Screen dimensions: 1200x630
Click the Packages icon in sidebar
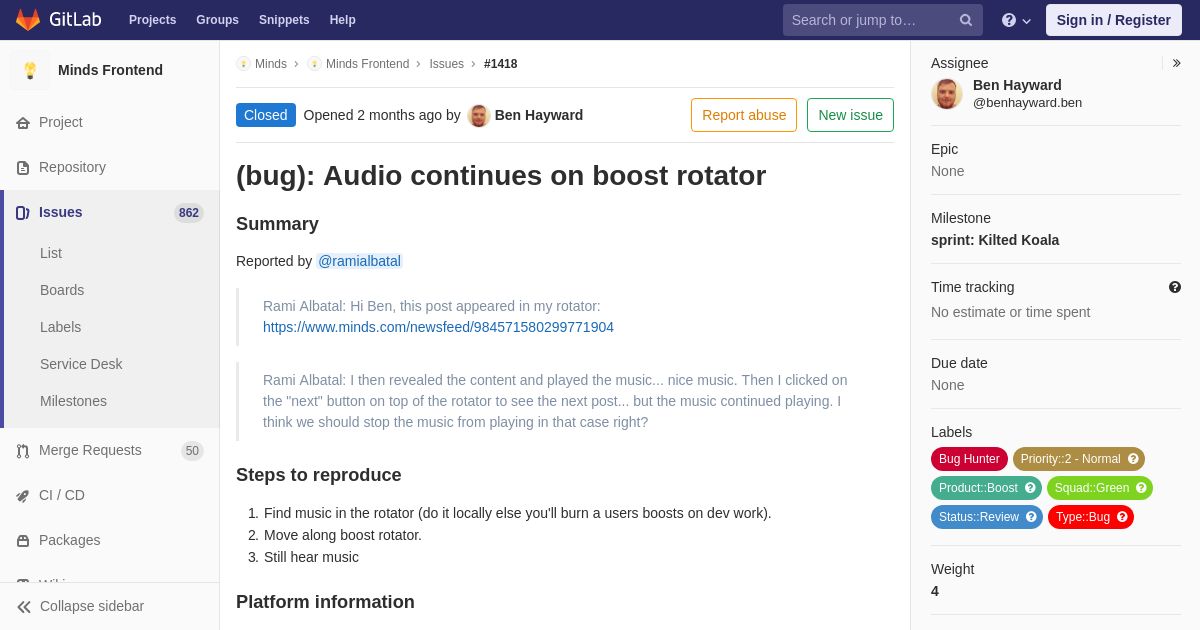click(x=23, y=541)
